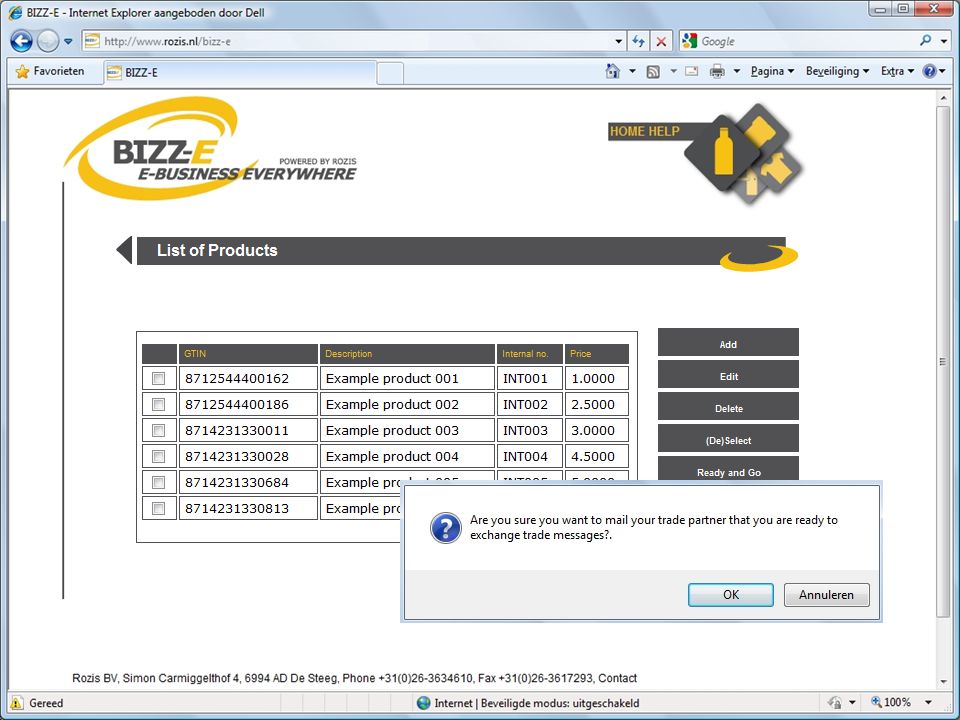Open the Pagina menu
Image resolution: width=960 pixels, height=720 pixels.
pos(772,72)
